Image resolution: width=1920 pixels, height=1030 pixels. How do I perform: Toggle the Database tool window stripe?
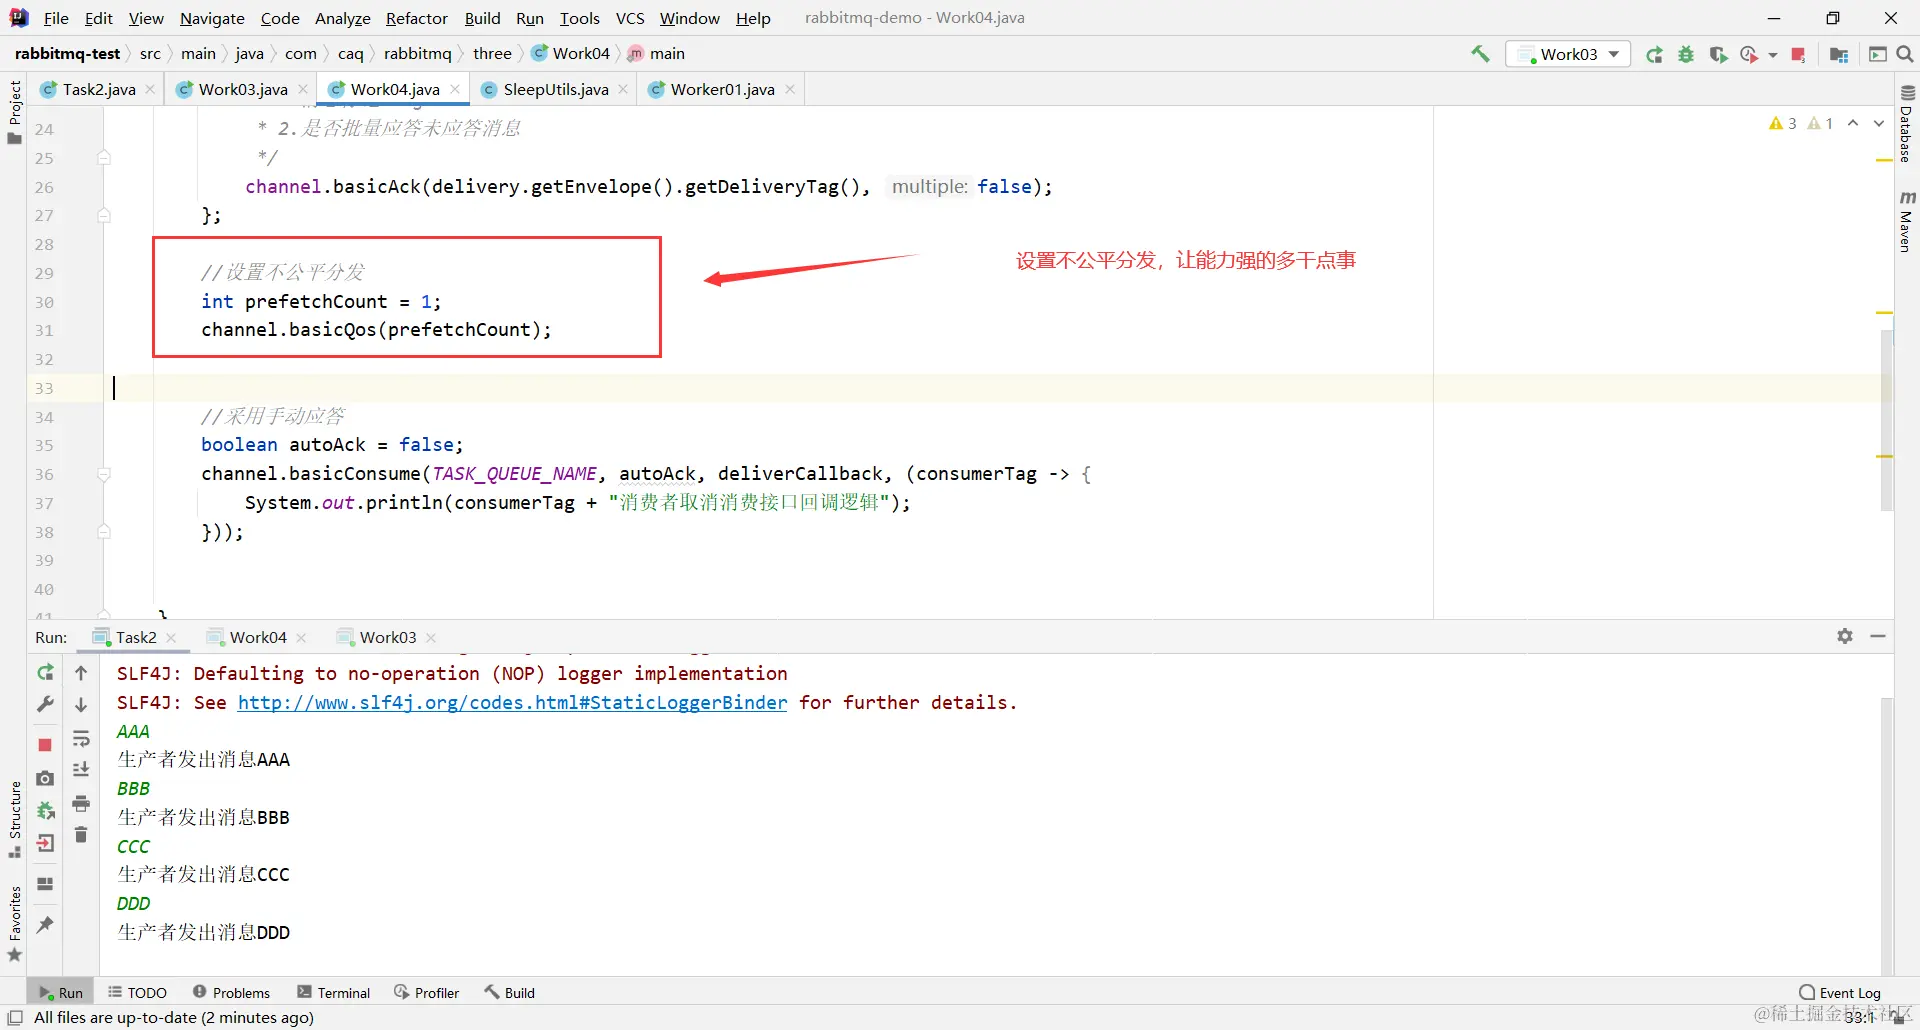pyautogui.click(x=1906, y=124)
